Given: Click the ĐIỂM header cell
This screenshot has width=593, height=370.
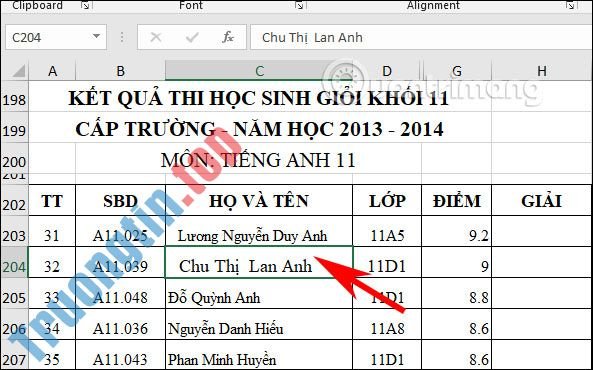Looking at the screenshot, I should point(456,201).
